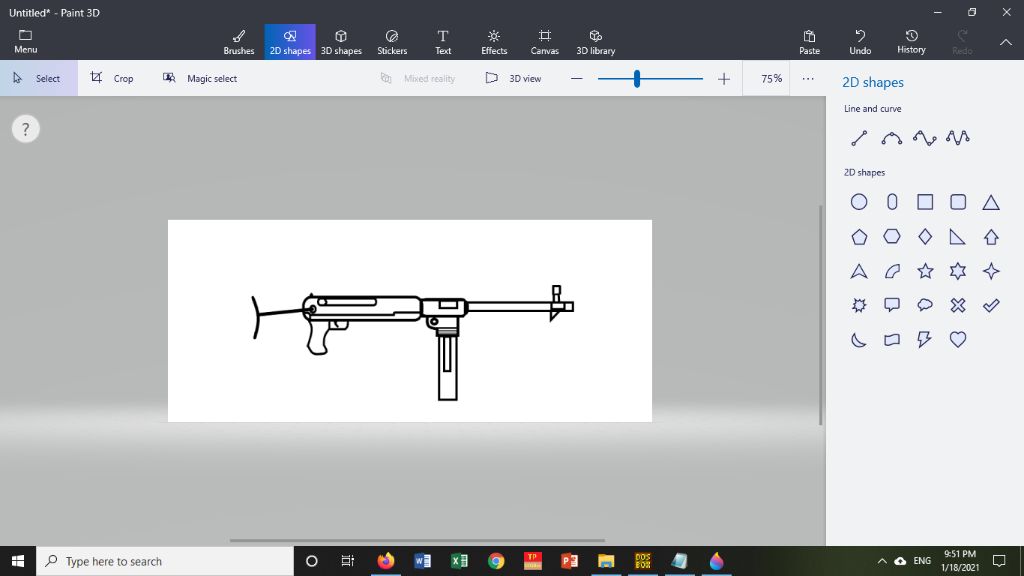Choose the Right Triangle shape
The height and width of the screenshot is (576, 1024).
[957, 236]
